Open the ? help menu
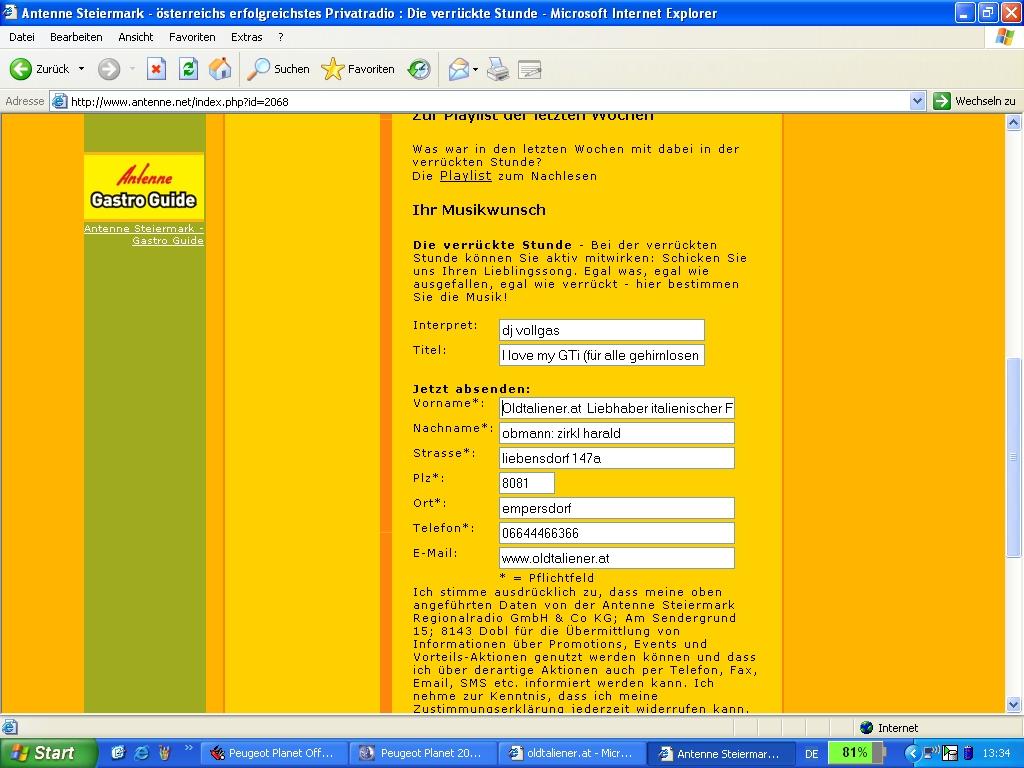 281,37
